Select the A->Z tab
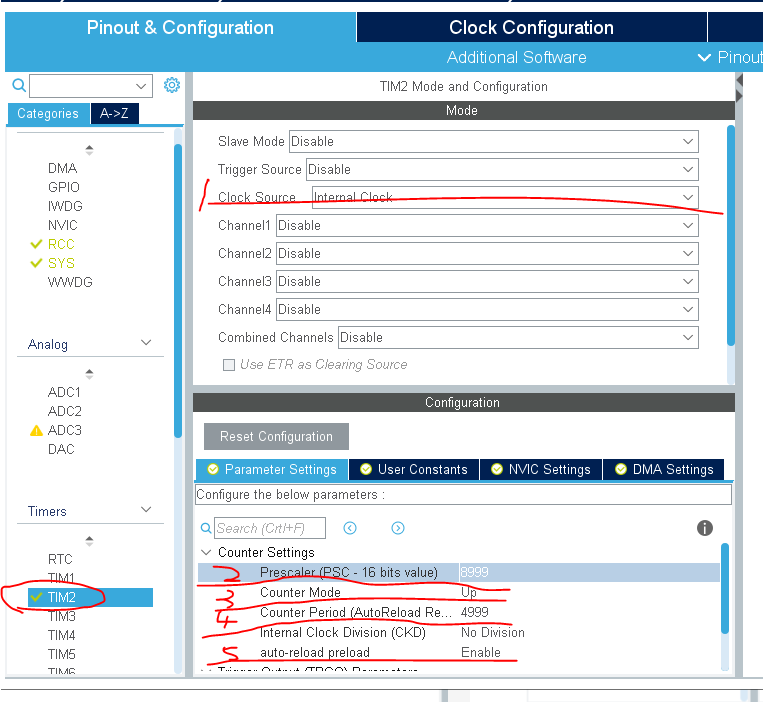The width and height of the screenshot is (763, 702). point(114,113)
